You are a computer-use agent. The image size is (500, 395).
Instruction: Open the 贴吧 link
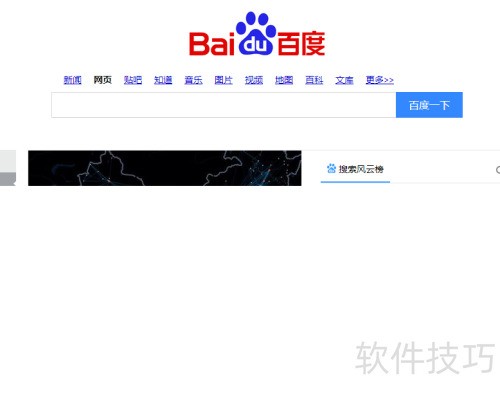pyautogui.click(x=133, y=80)
